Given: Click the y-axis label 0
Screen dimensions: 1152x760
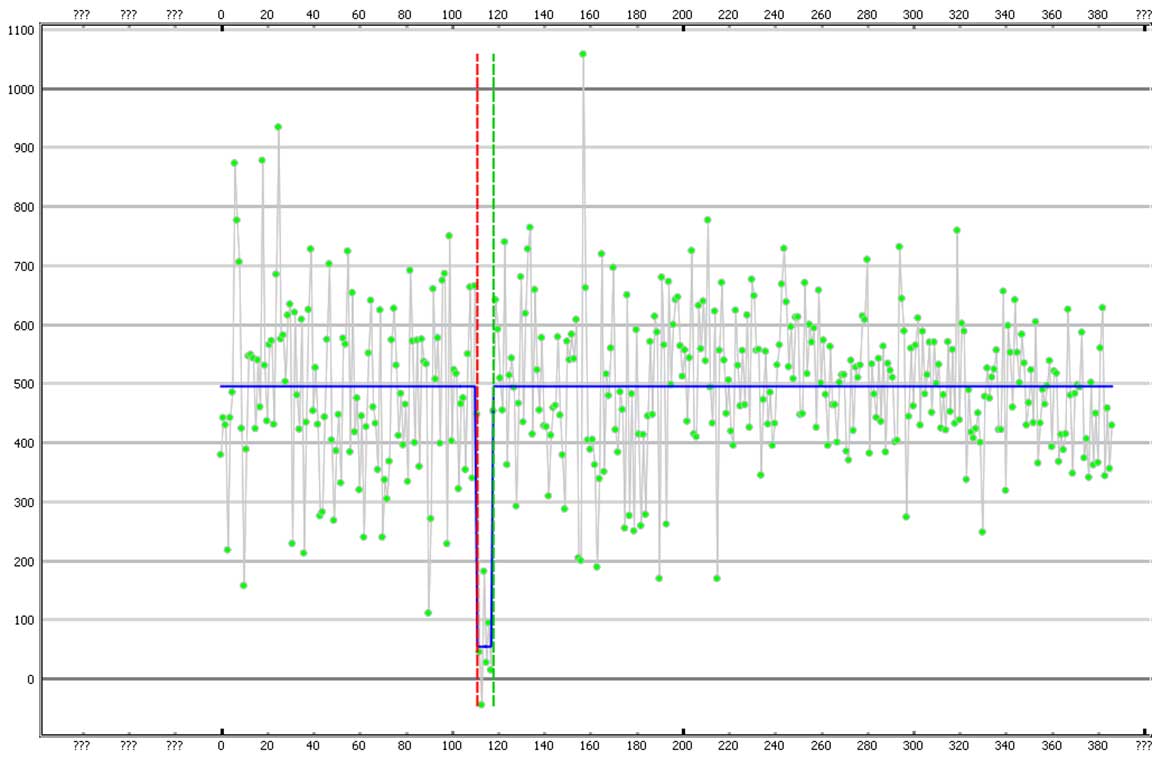Looking at the screenshot, I should pos(30,679).
